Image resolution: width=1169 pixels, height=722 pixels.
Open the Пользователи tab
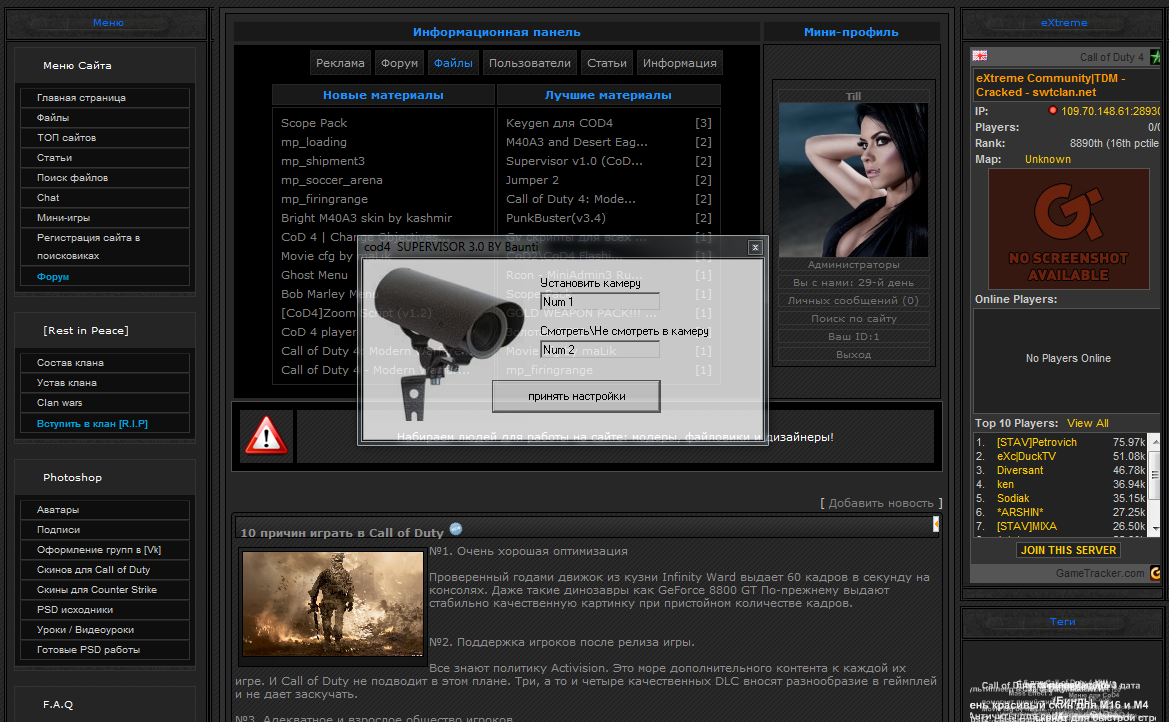tap(529, 63)
